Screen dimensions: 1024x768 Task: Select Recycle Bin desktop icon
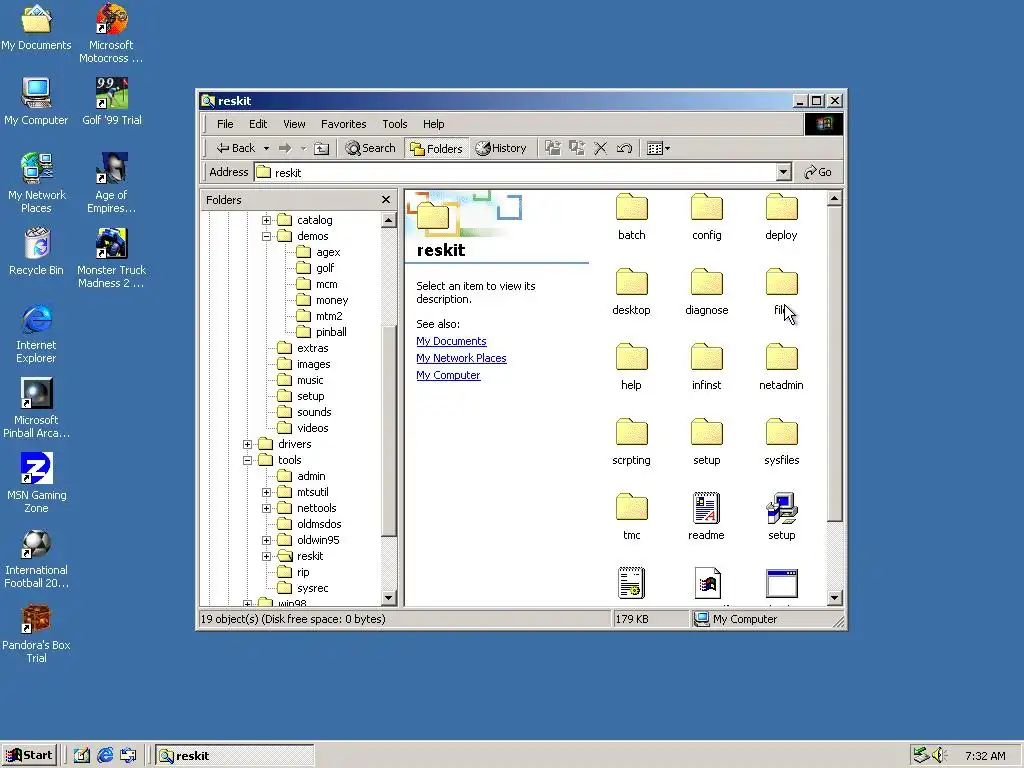(37, 252)
